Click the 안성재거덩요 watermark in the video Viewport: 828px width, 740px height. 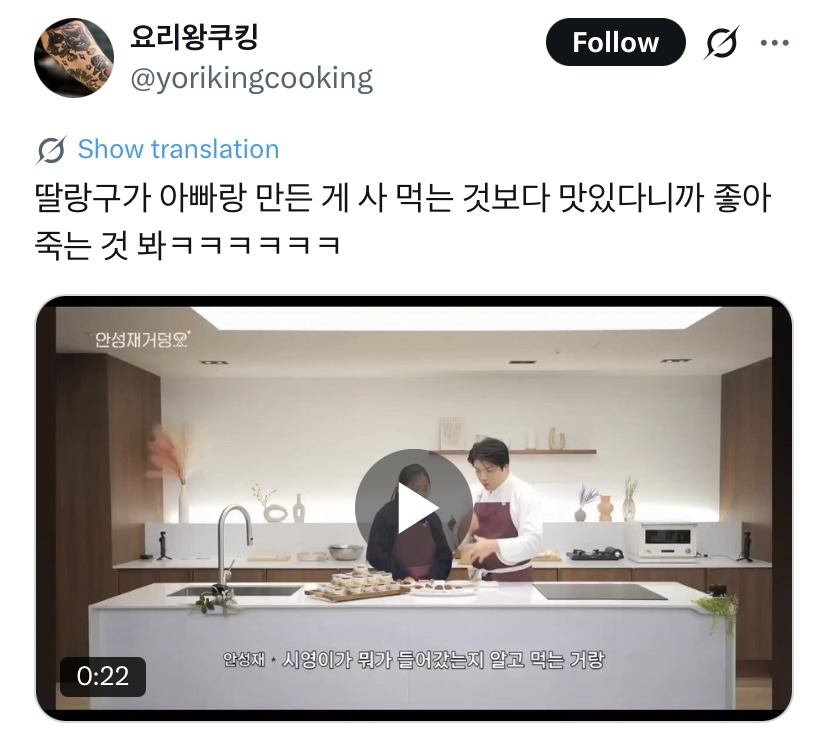coord(142,339)
